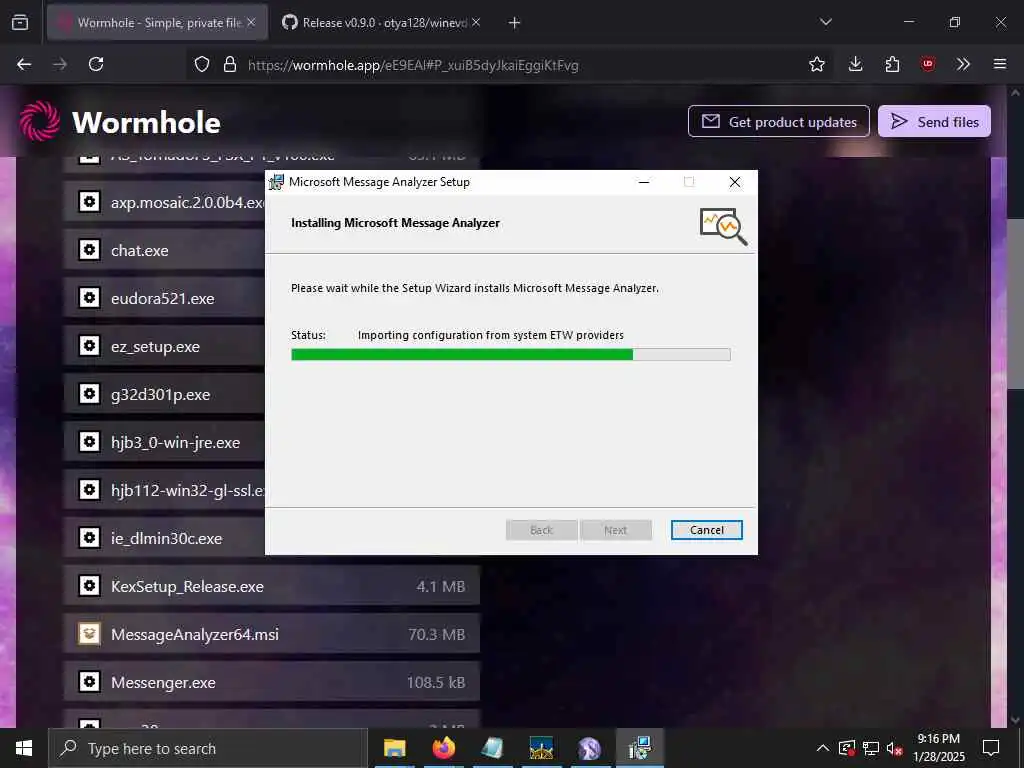Select the hjb3_0-win-jre.exe file row

coord(164,442)
